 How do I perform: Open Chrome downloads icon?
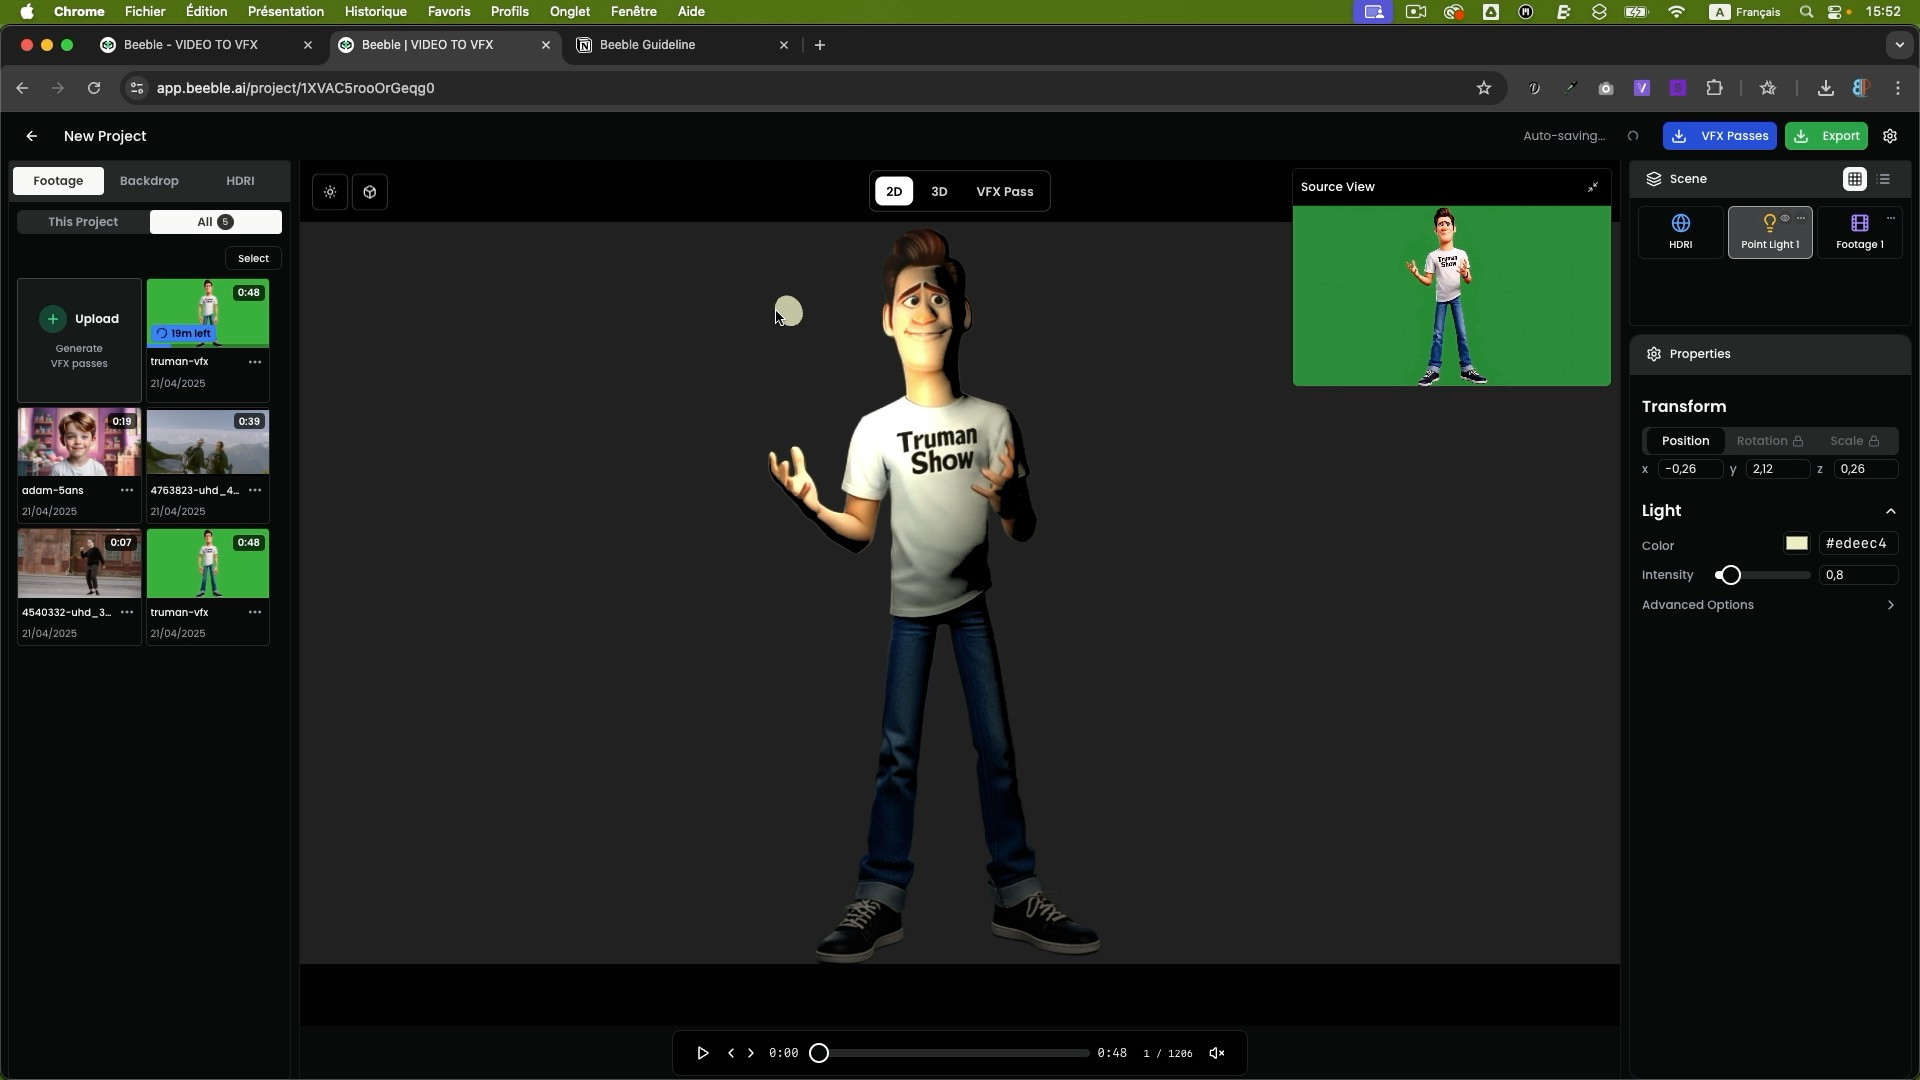[1825, 88]
